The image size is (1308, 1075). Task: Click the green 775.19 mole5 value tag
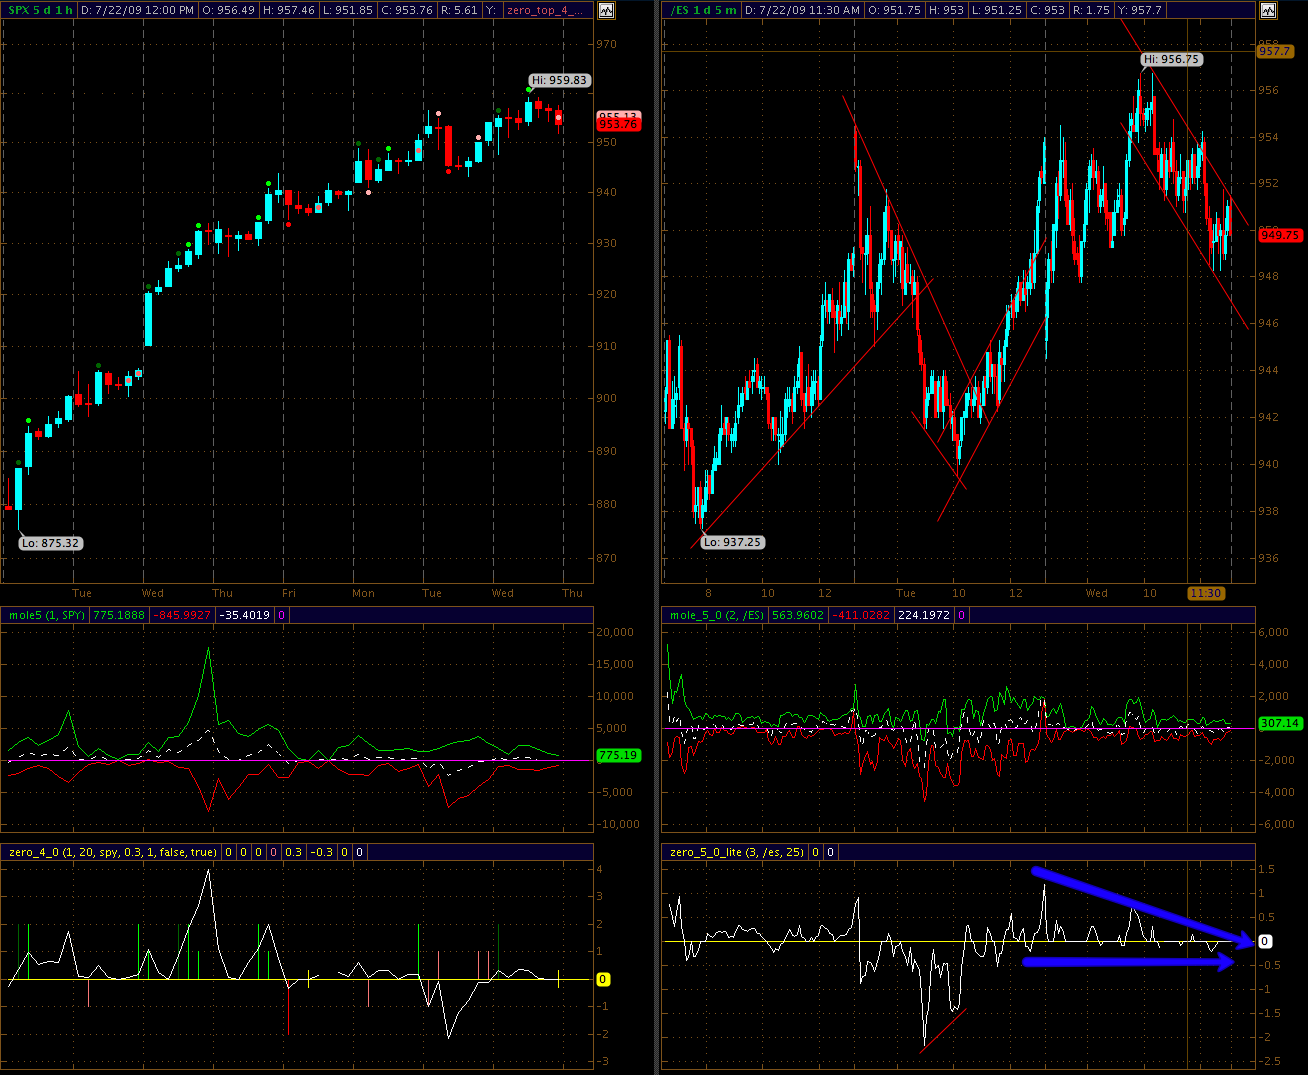[x=617, y=755]
